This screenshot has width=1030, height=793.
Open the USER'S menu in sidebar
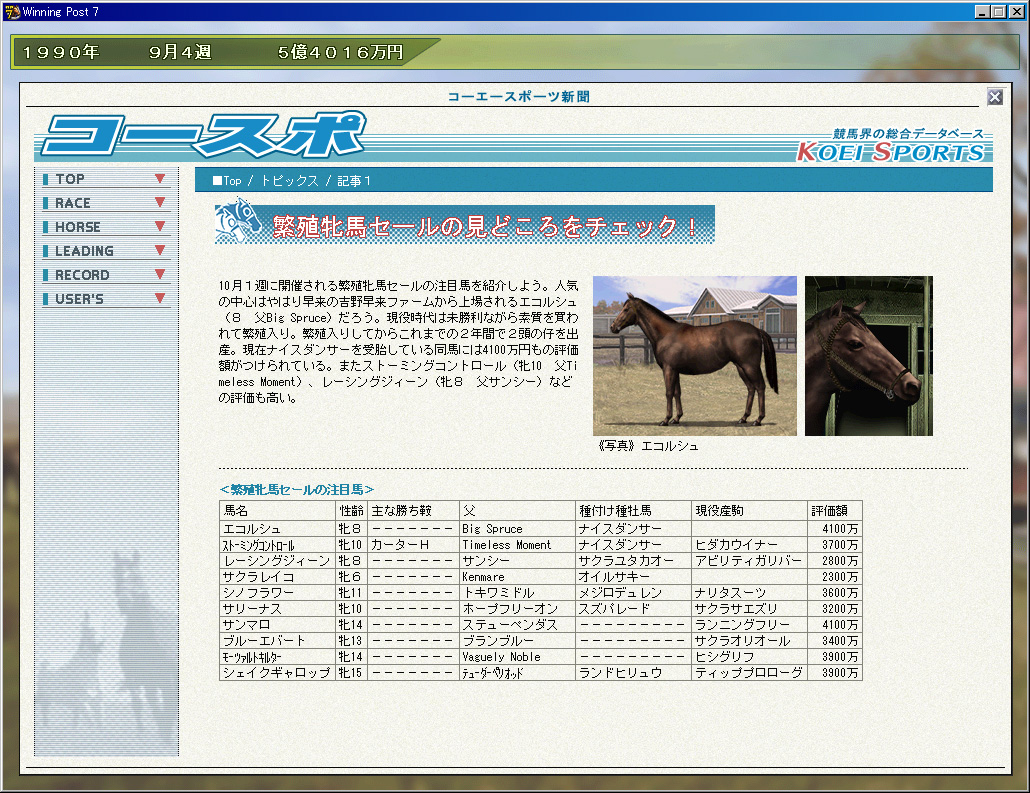coord(104,299)
